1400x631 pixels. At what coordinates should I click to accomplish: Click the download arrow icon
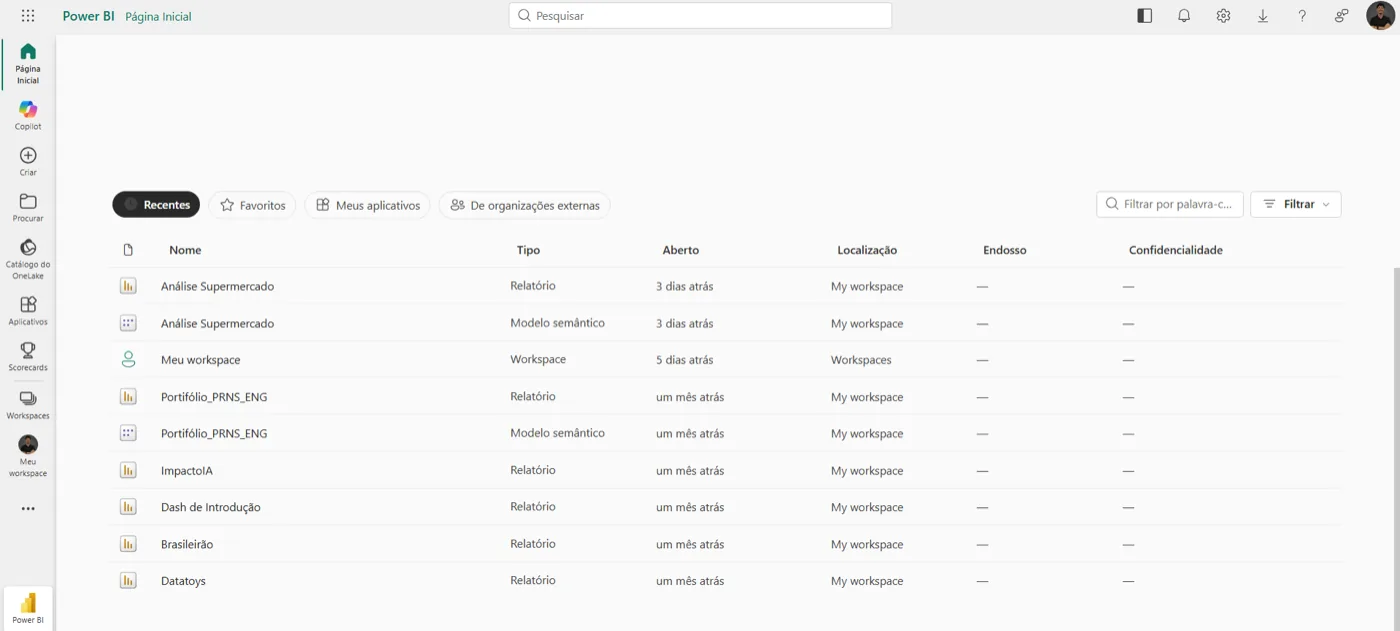coord(1263,16)
